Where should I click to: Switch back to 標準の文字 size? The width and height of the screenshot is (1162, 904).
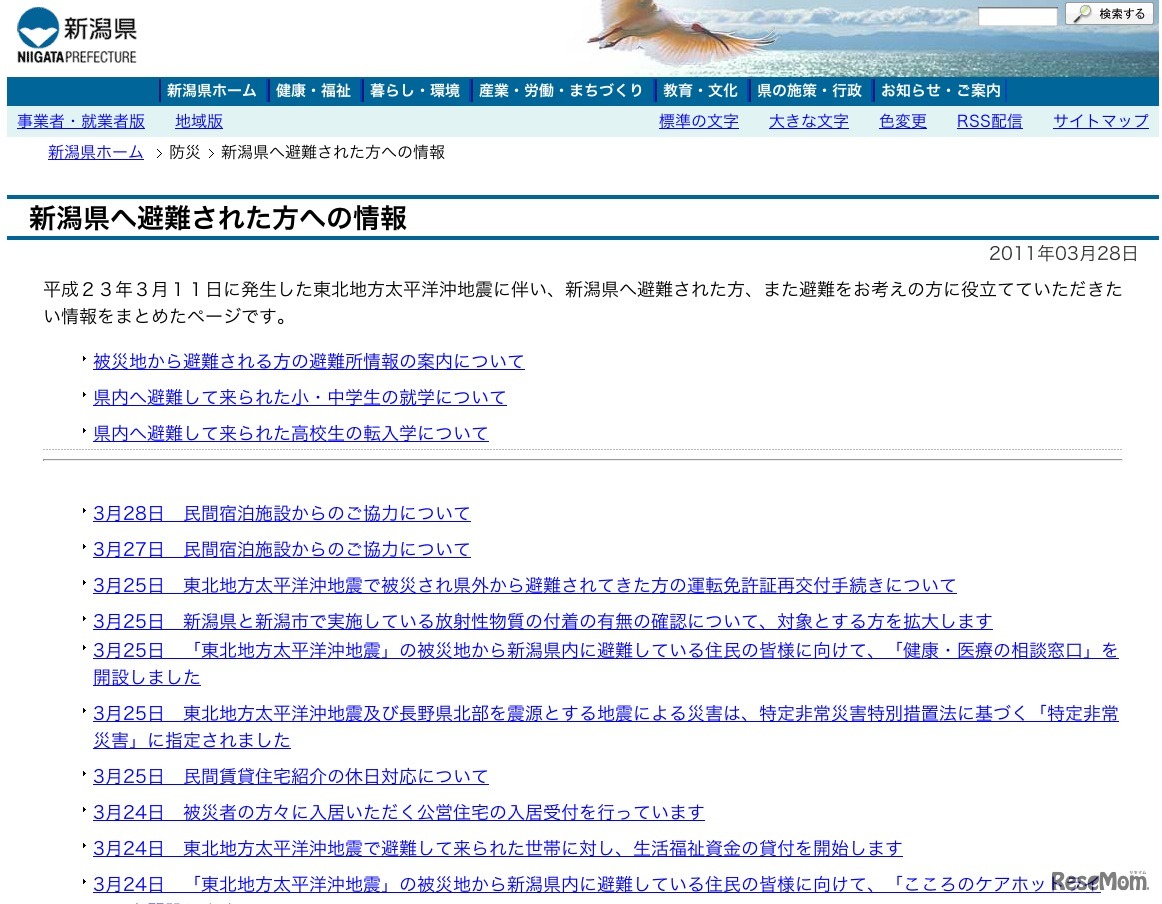(x=698, y=121)
